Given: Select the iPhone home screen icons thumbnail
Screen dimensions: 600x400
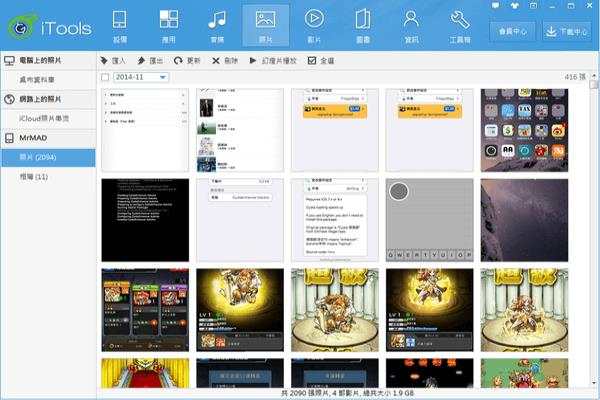Looking at the screenshot, I should point(524,130).
